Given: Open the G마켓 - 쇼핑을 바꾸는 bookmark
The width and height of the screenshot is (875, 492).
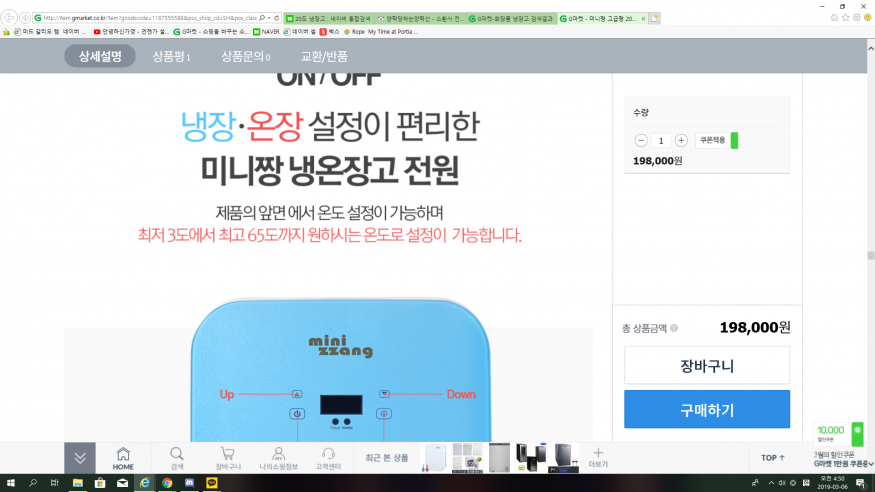Looking at the screenshot, I should click(x=211, y=32).
